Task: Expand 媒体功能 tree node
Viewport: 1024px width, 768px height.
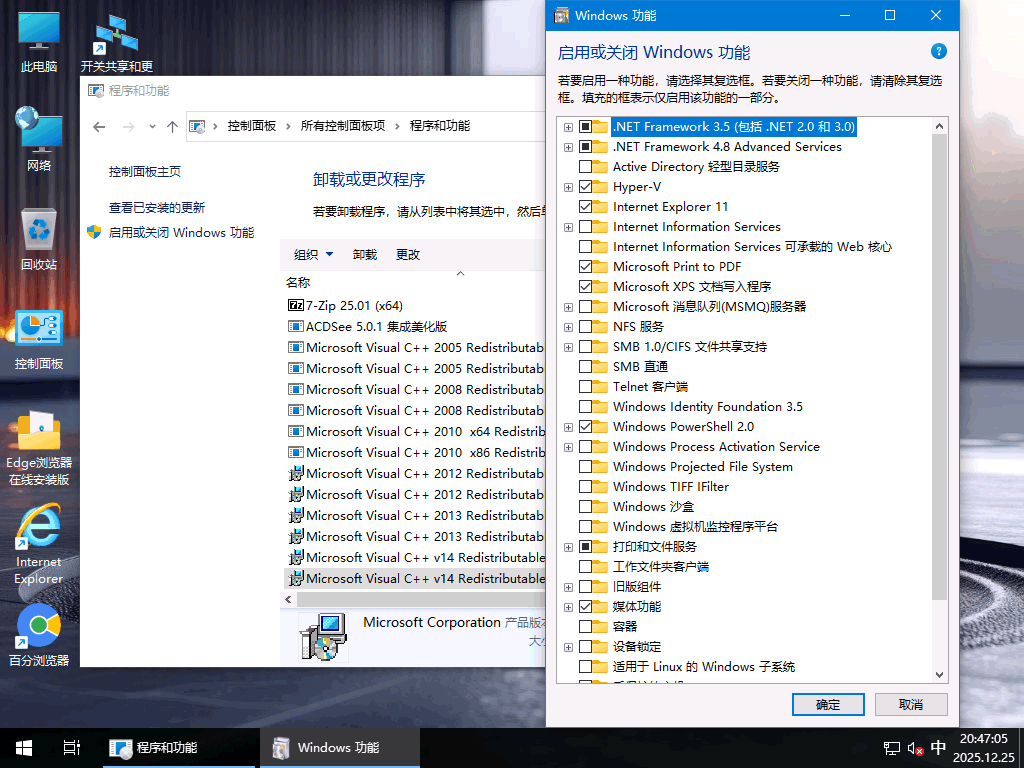Action: tap(568, 607)
